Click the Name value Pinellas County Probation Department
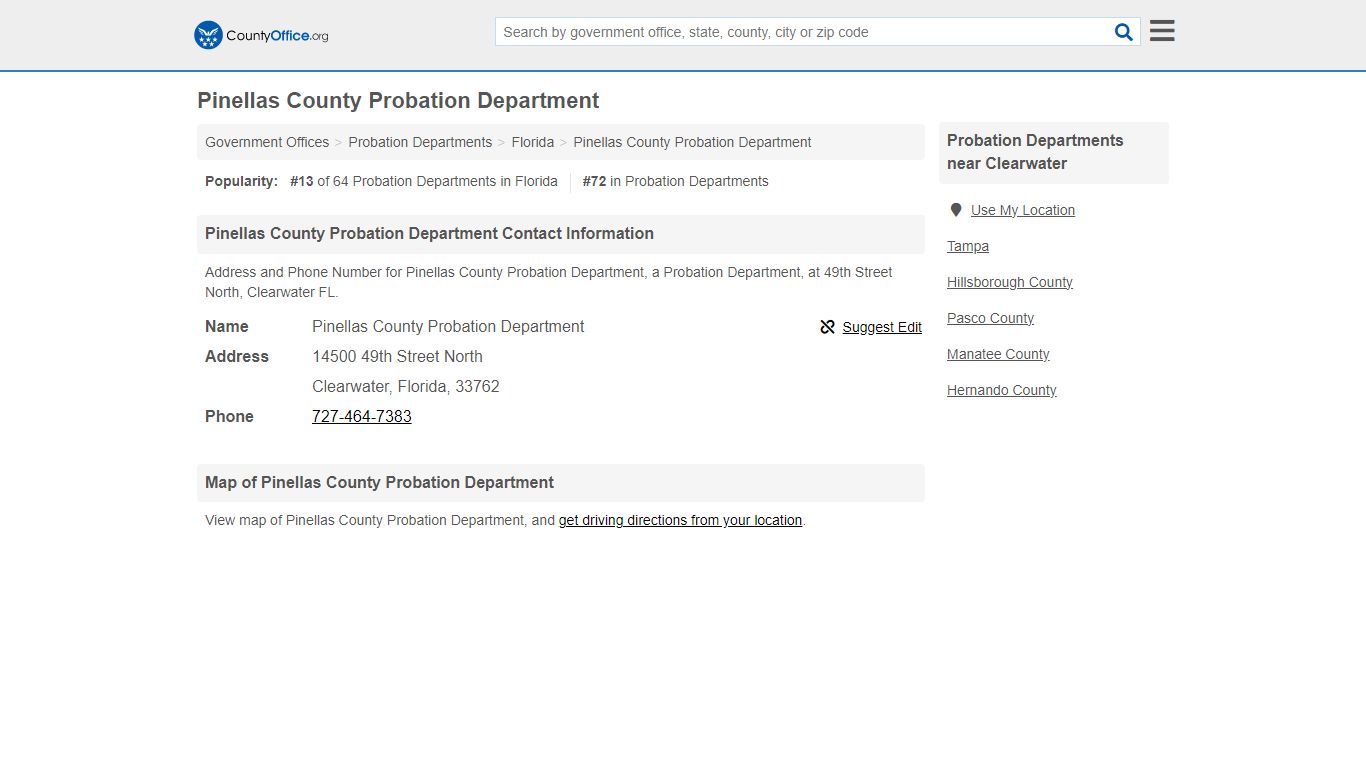Image resolution: width=1366 pixels, height=768 pixels. 448,326
